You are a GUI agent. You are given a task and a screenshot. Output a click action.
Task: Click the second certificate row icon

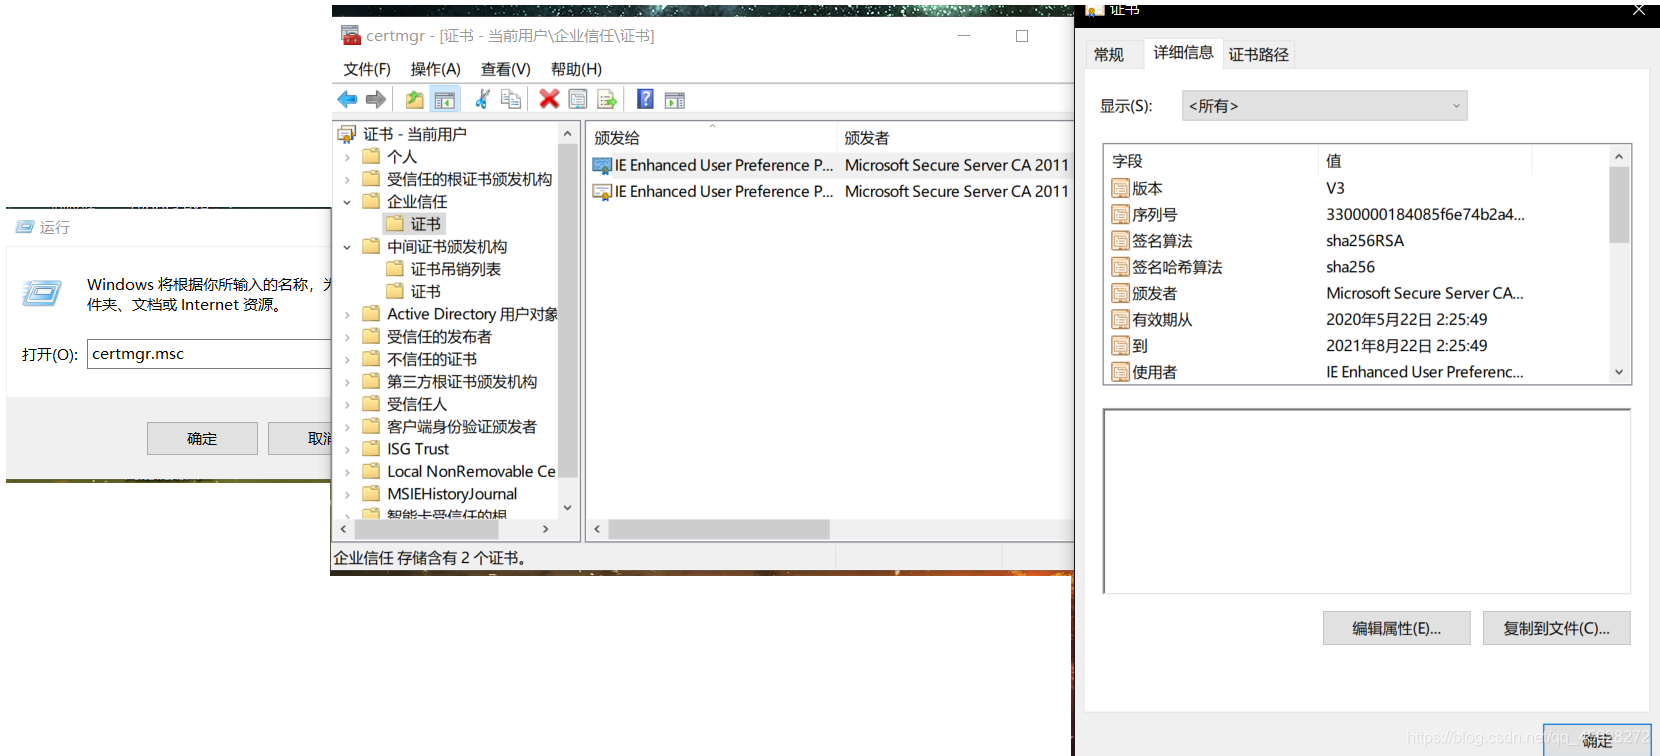[x=602, y=192]
